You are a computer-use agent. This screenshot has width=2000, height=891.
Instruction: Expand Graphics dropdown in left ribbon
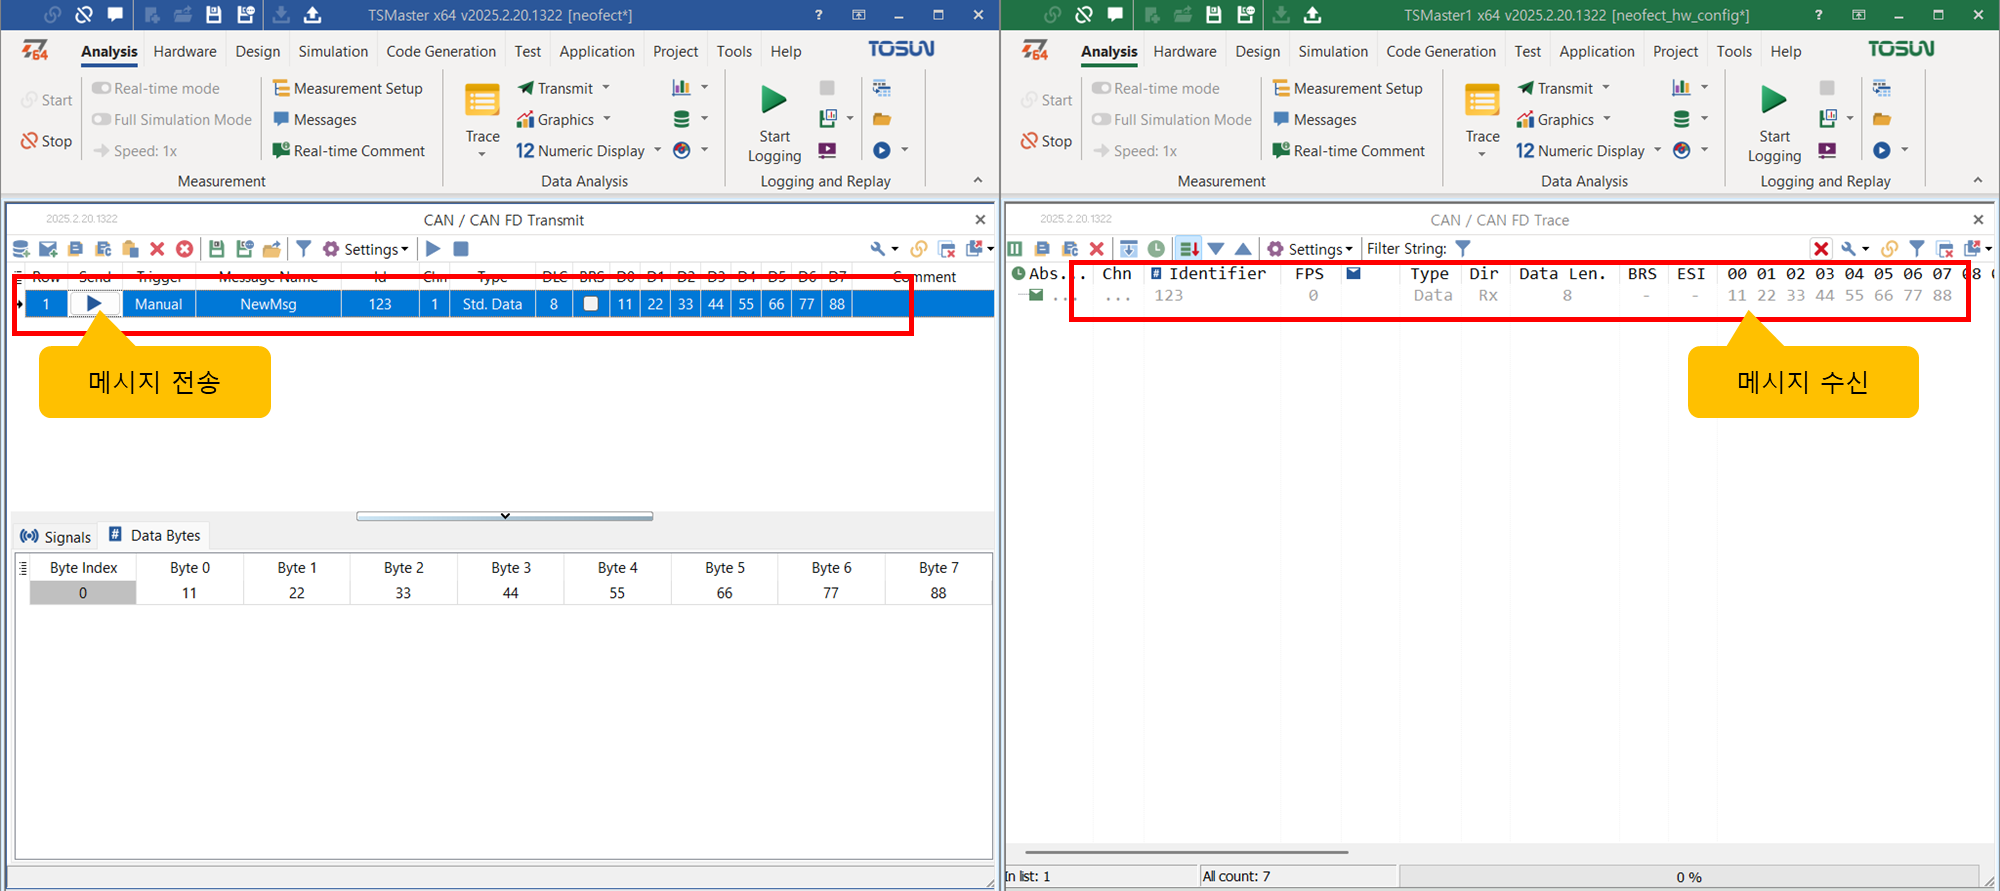606,119
